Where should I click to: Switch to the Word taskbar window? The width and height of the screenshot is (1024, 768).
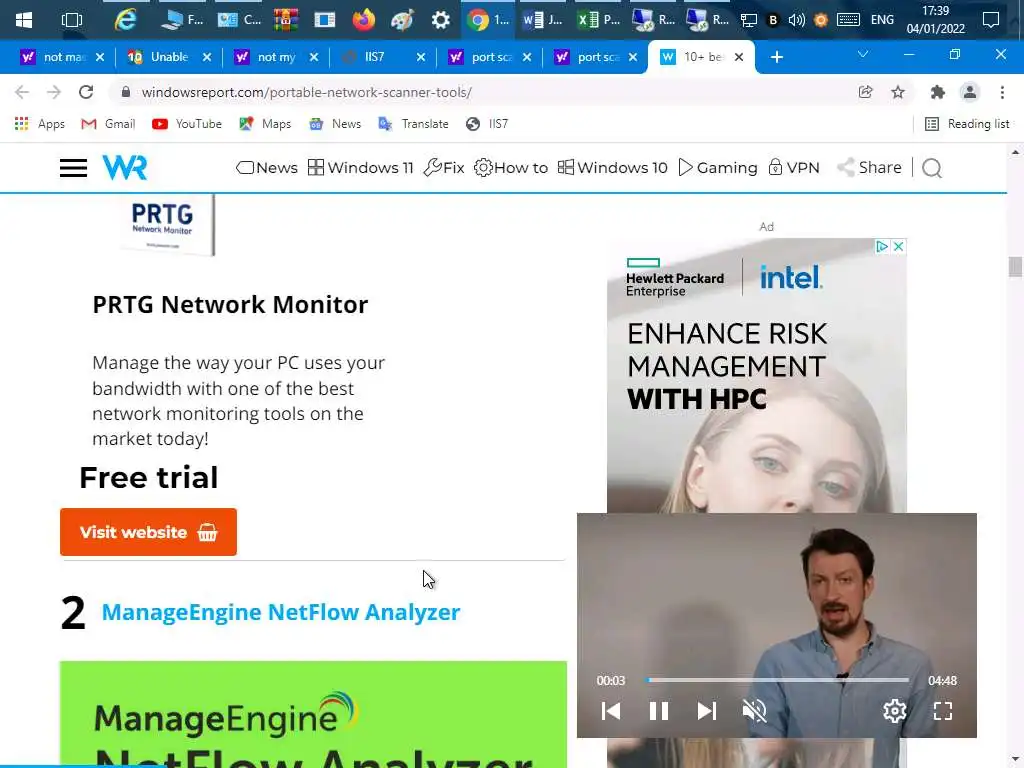542,20
